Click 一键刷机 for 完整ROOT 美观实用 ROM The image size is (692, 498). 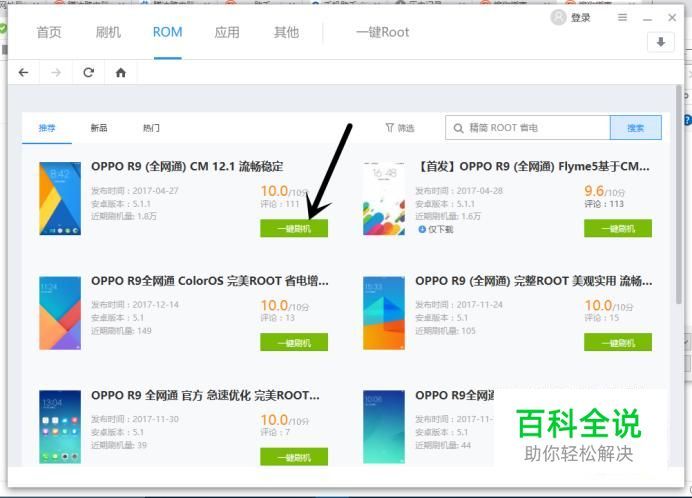(x=618, y=342)
